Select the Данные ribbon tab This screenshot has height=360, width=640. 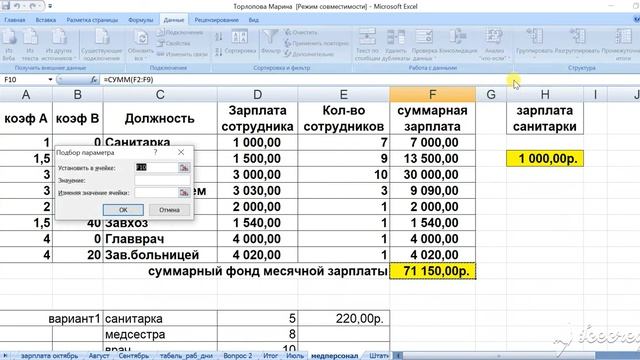pos(173,20)
